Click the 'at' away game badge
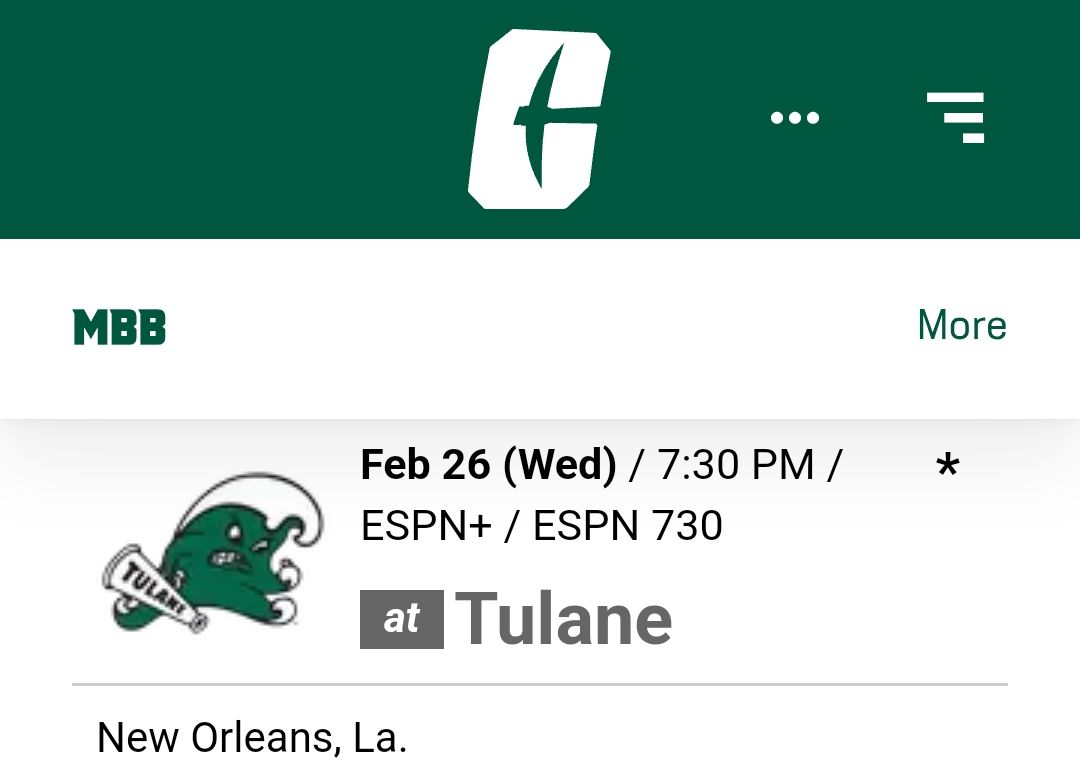The height and width of the screenshot is (768, 1080). (402, 619)
